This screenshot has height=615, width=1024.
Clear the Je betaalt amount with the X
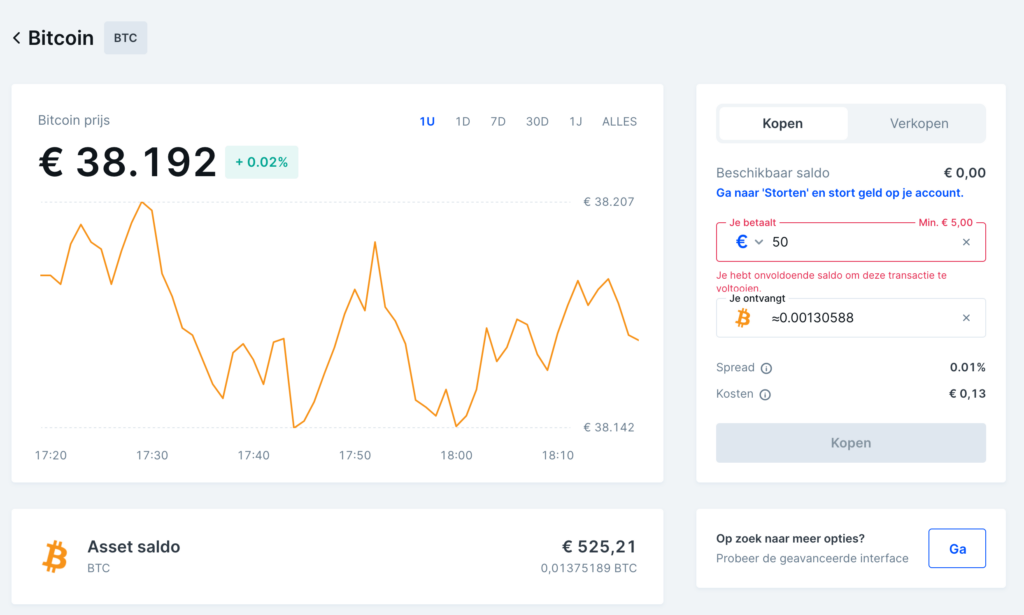pos(966,241)
